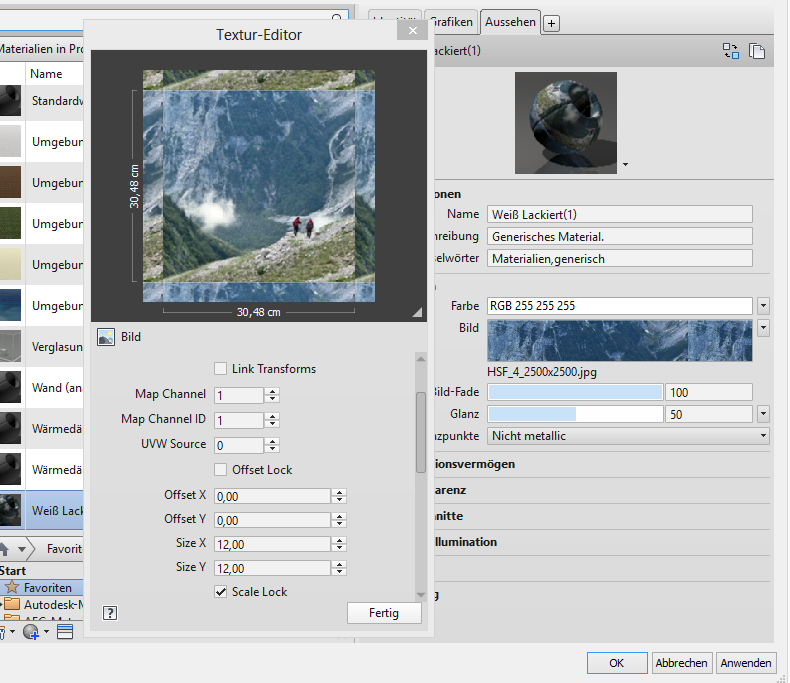Switch to the Aussehen tab
Image resolution: width=790 pixels, height=683 pixels.
(510, 22)
